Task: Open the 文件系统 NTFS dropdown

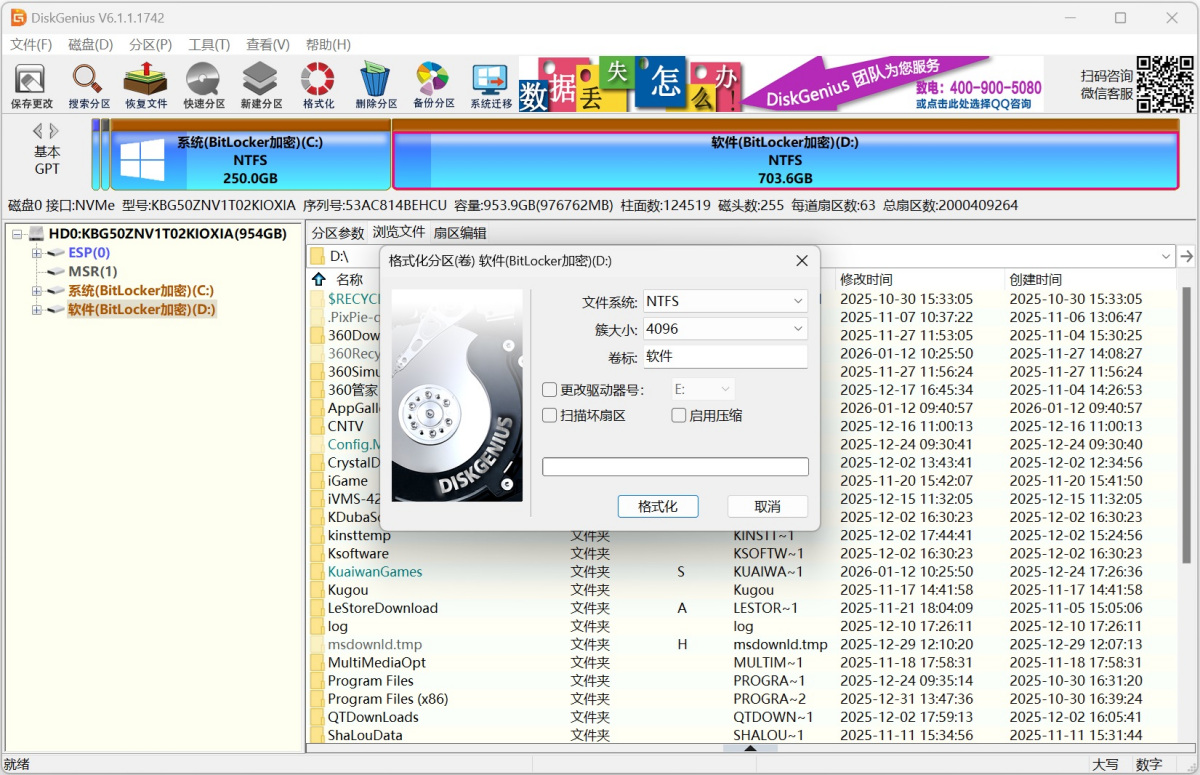Action: tap(724, 301)
